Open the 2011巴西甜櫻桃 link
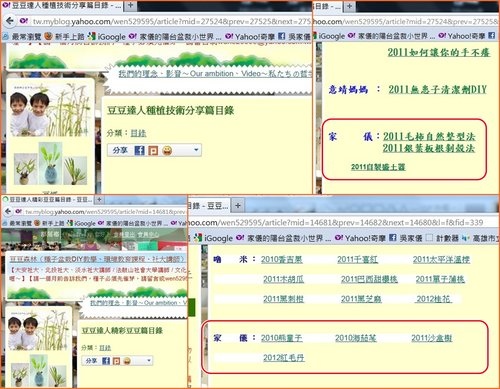 pos(369,279)
